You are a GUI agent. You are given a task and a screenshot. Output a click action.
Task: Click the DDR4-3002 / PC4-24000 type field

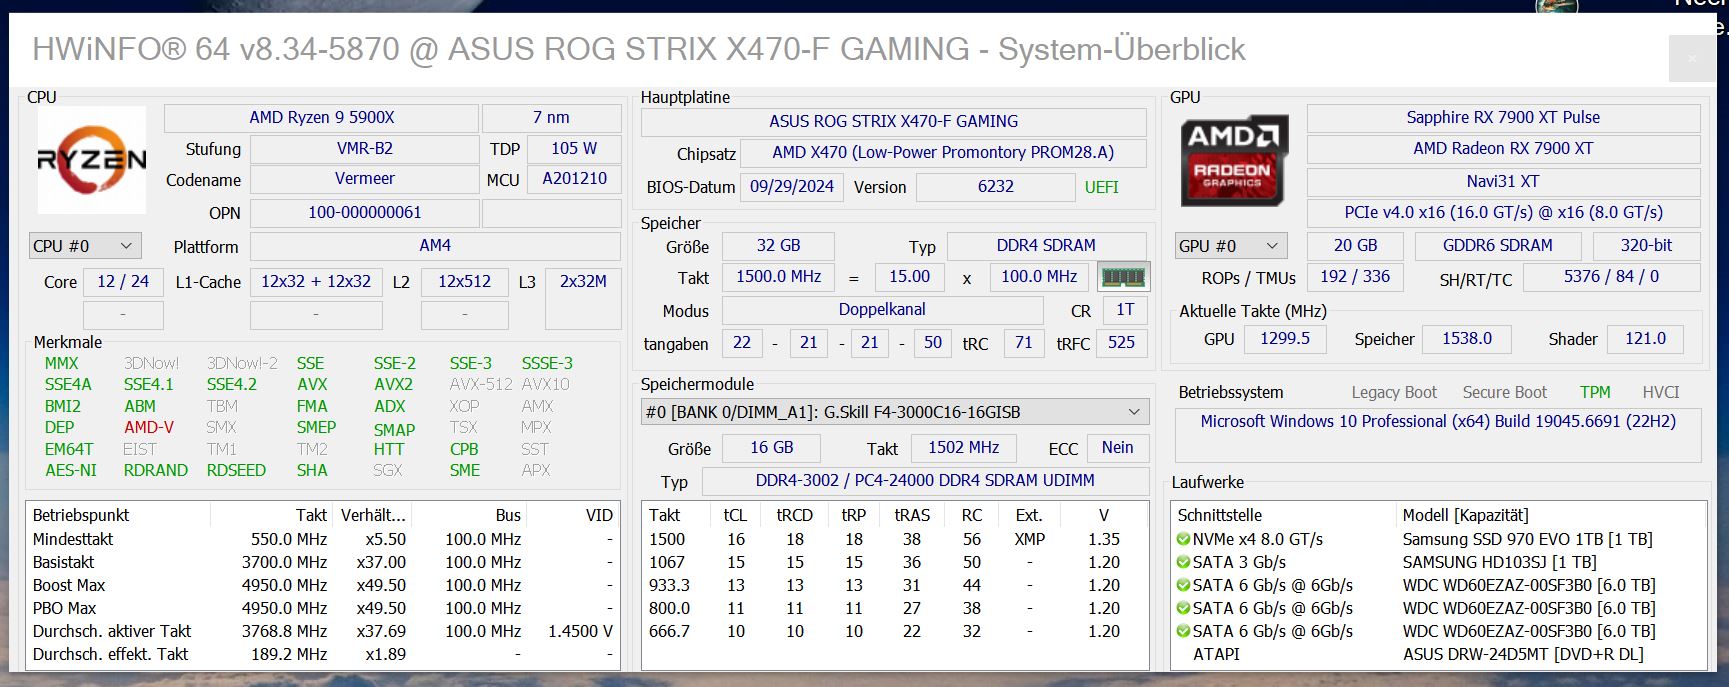pyautogui.click(x=925, y=481)
